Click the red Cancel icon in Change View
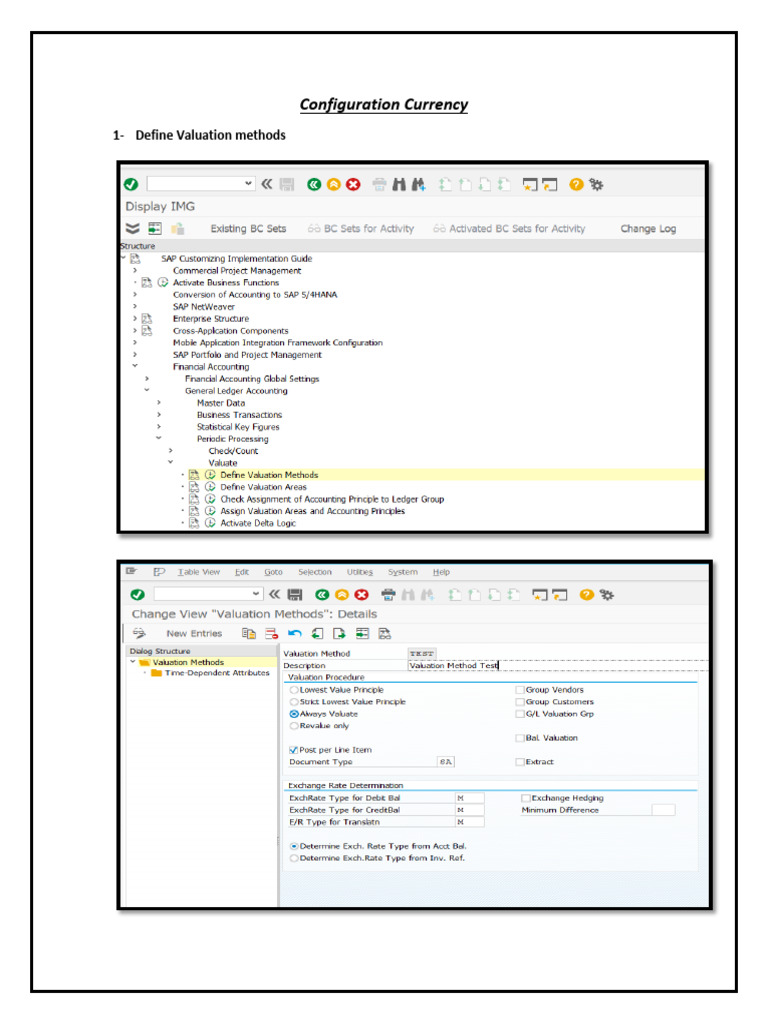768x1024 pixels. click(362, 594)
